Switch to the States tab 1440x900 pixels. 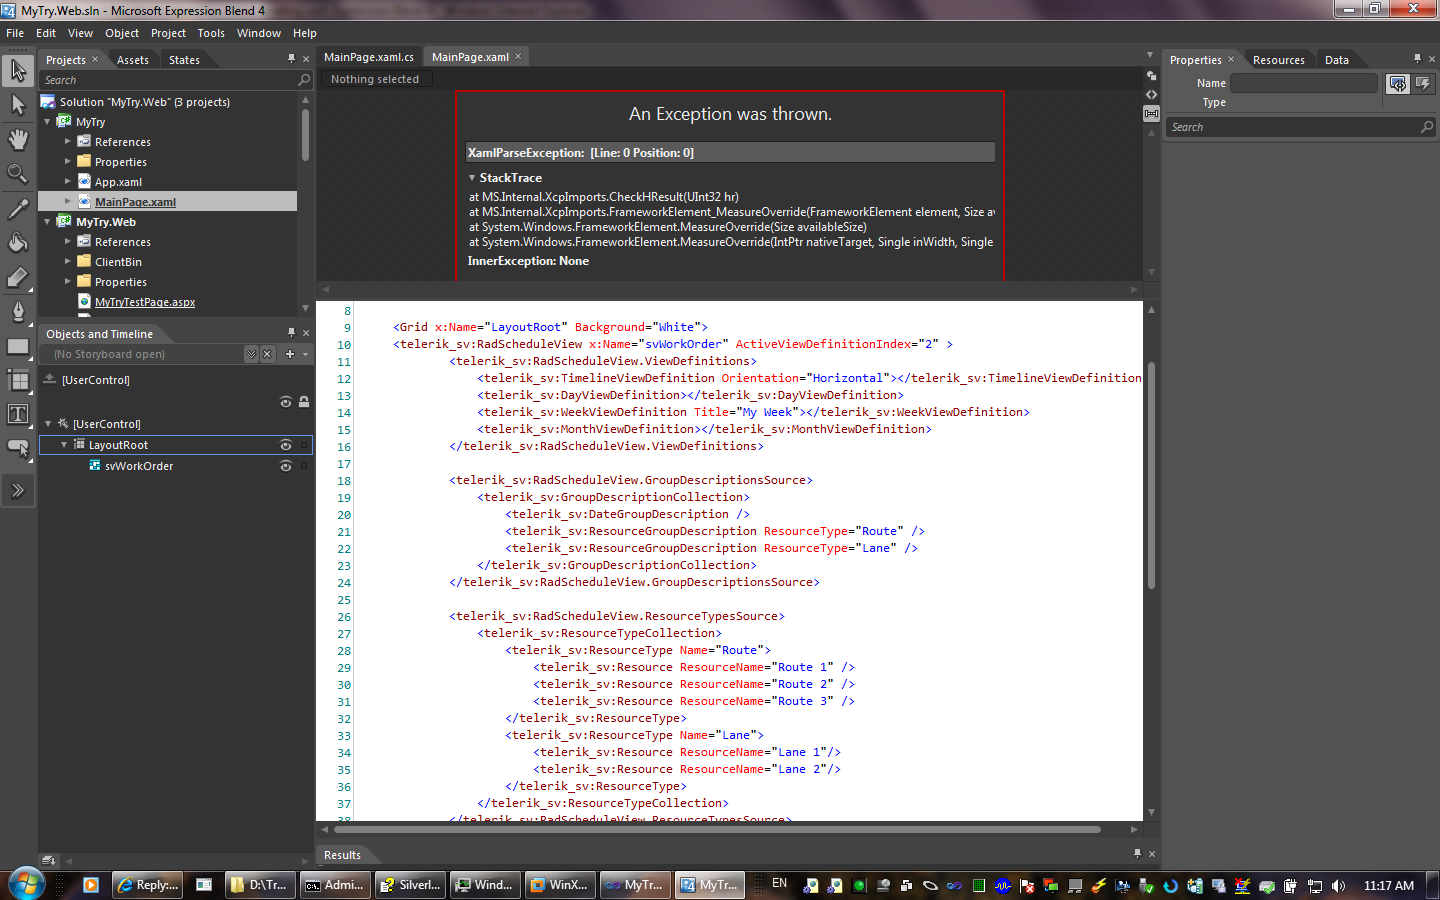point(184,60)
